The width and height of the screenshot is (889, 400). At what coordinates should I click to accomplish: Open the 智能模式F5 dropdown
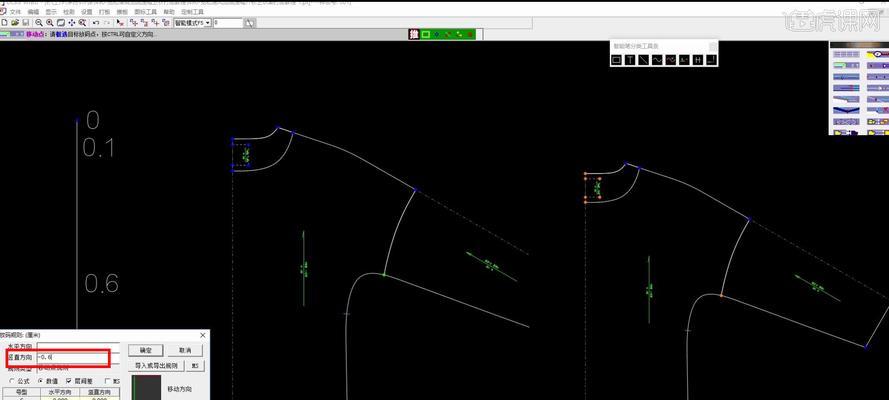192,23
